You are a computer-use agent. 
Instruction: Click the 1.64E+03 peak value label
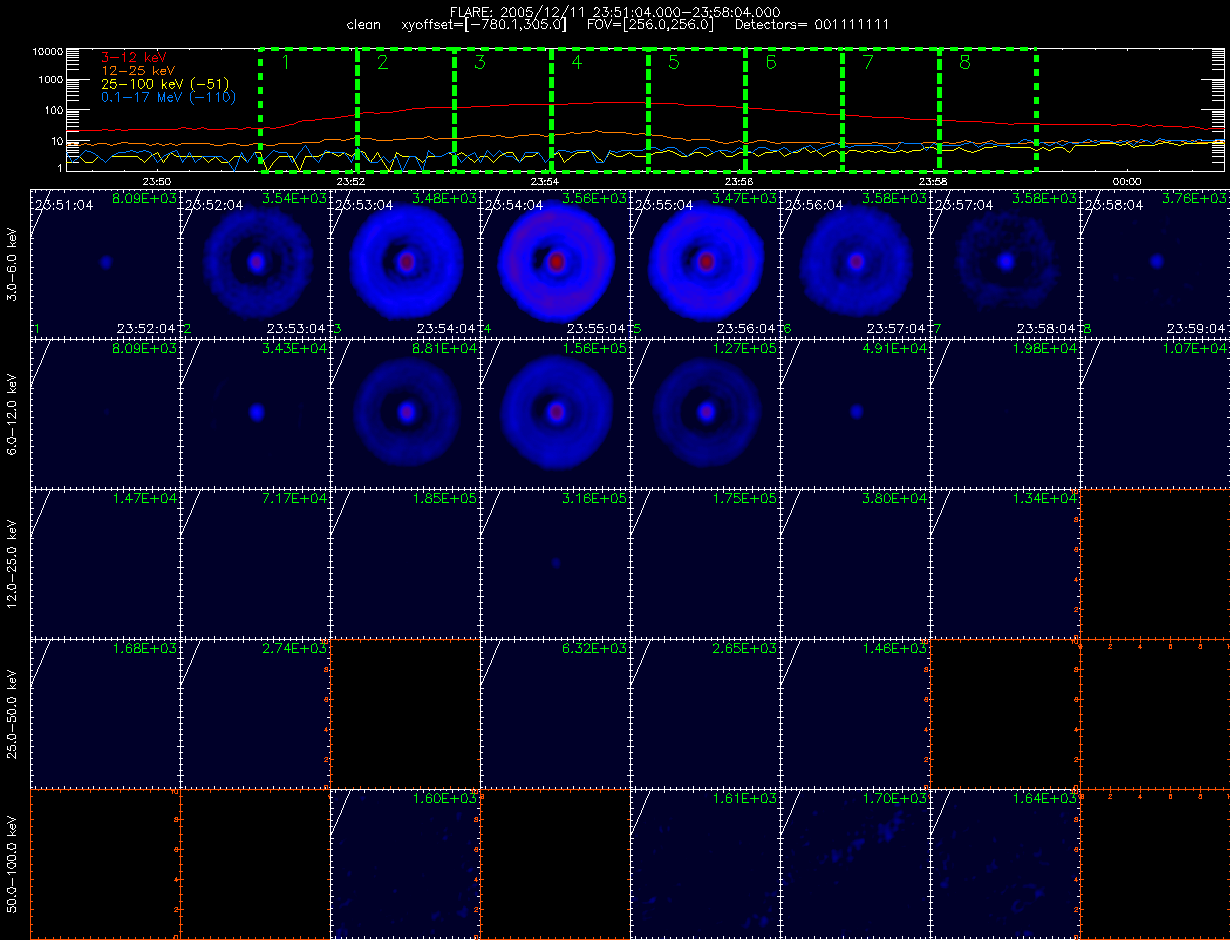click(1046, 798)
